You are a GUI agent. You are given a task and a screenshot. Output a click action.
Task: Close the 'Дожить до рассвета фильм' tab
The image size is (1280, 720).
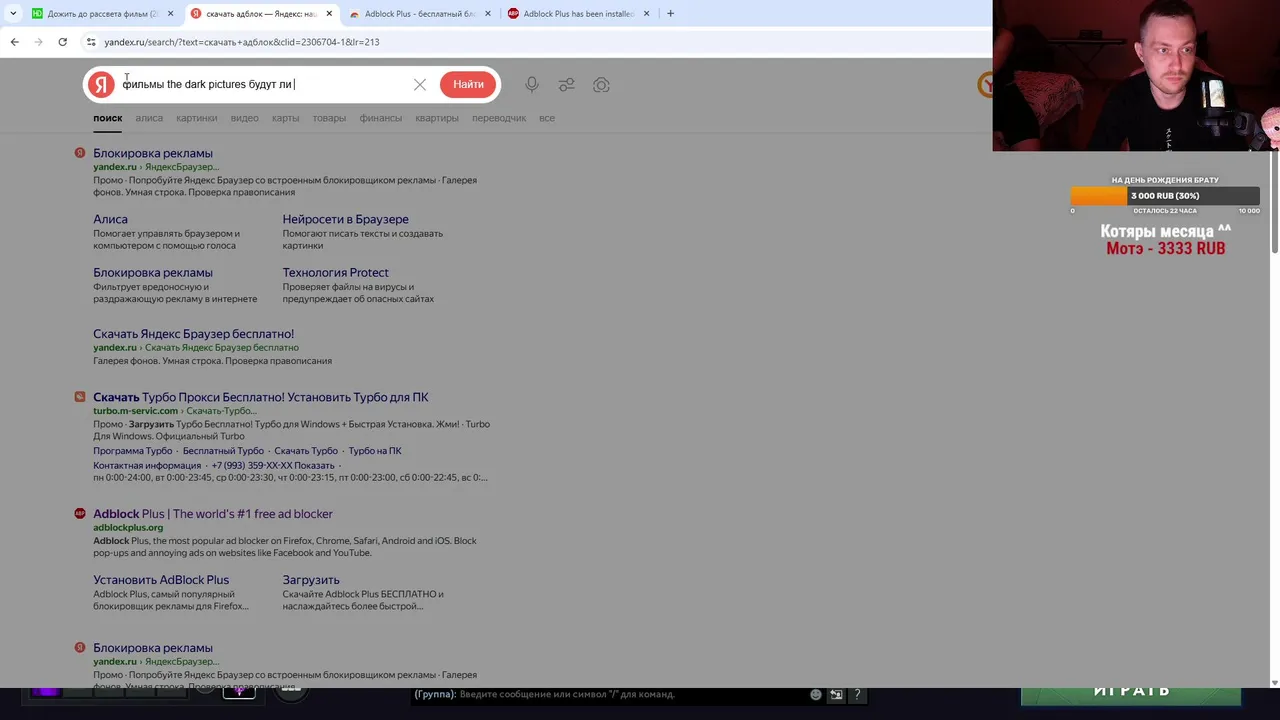(170, 14)
